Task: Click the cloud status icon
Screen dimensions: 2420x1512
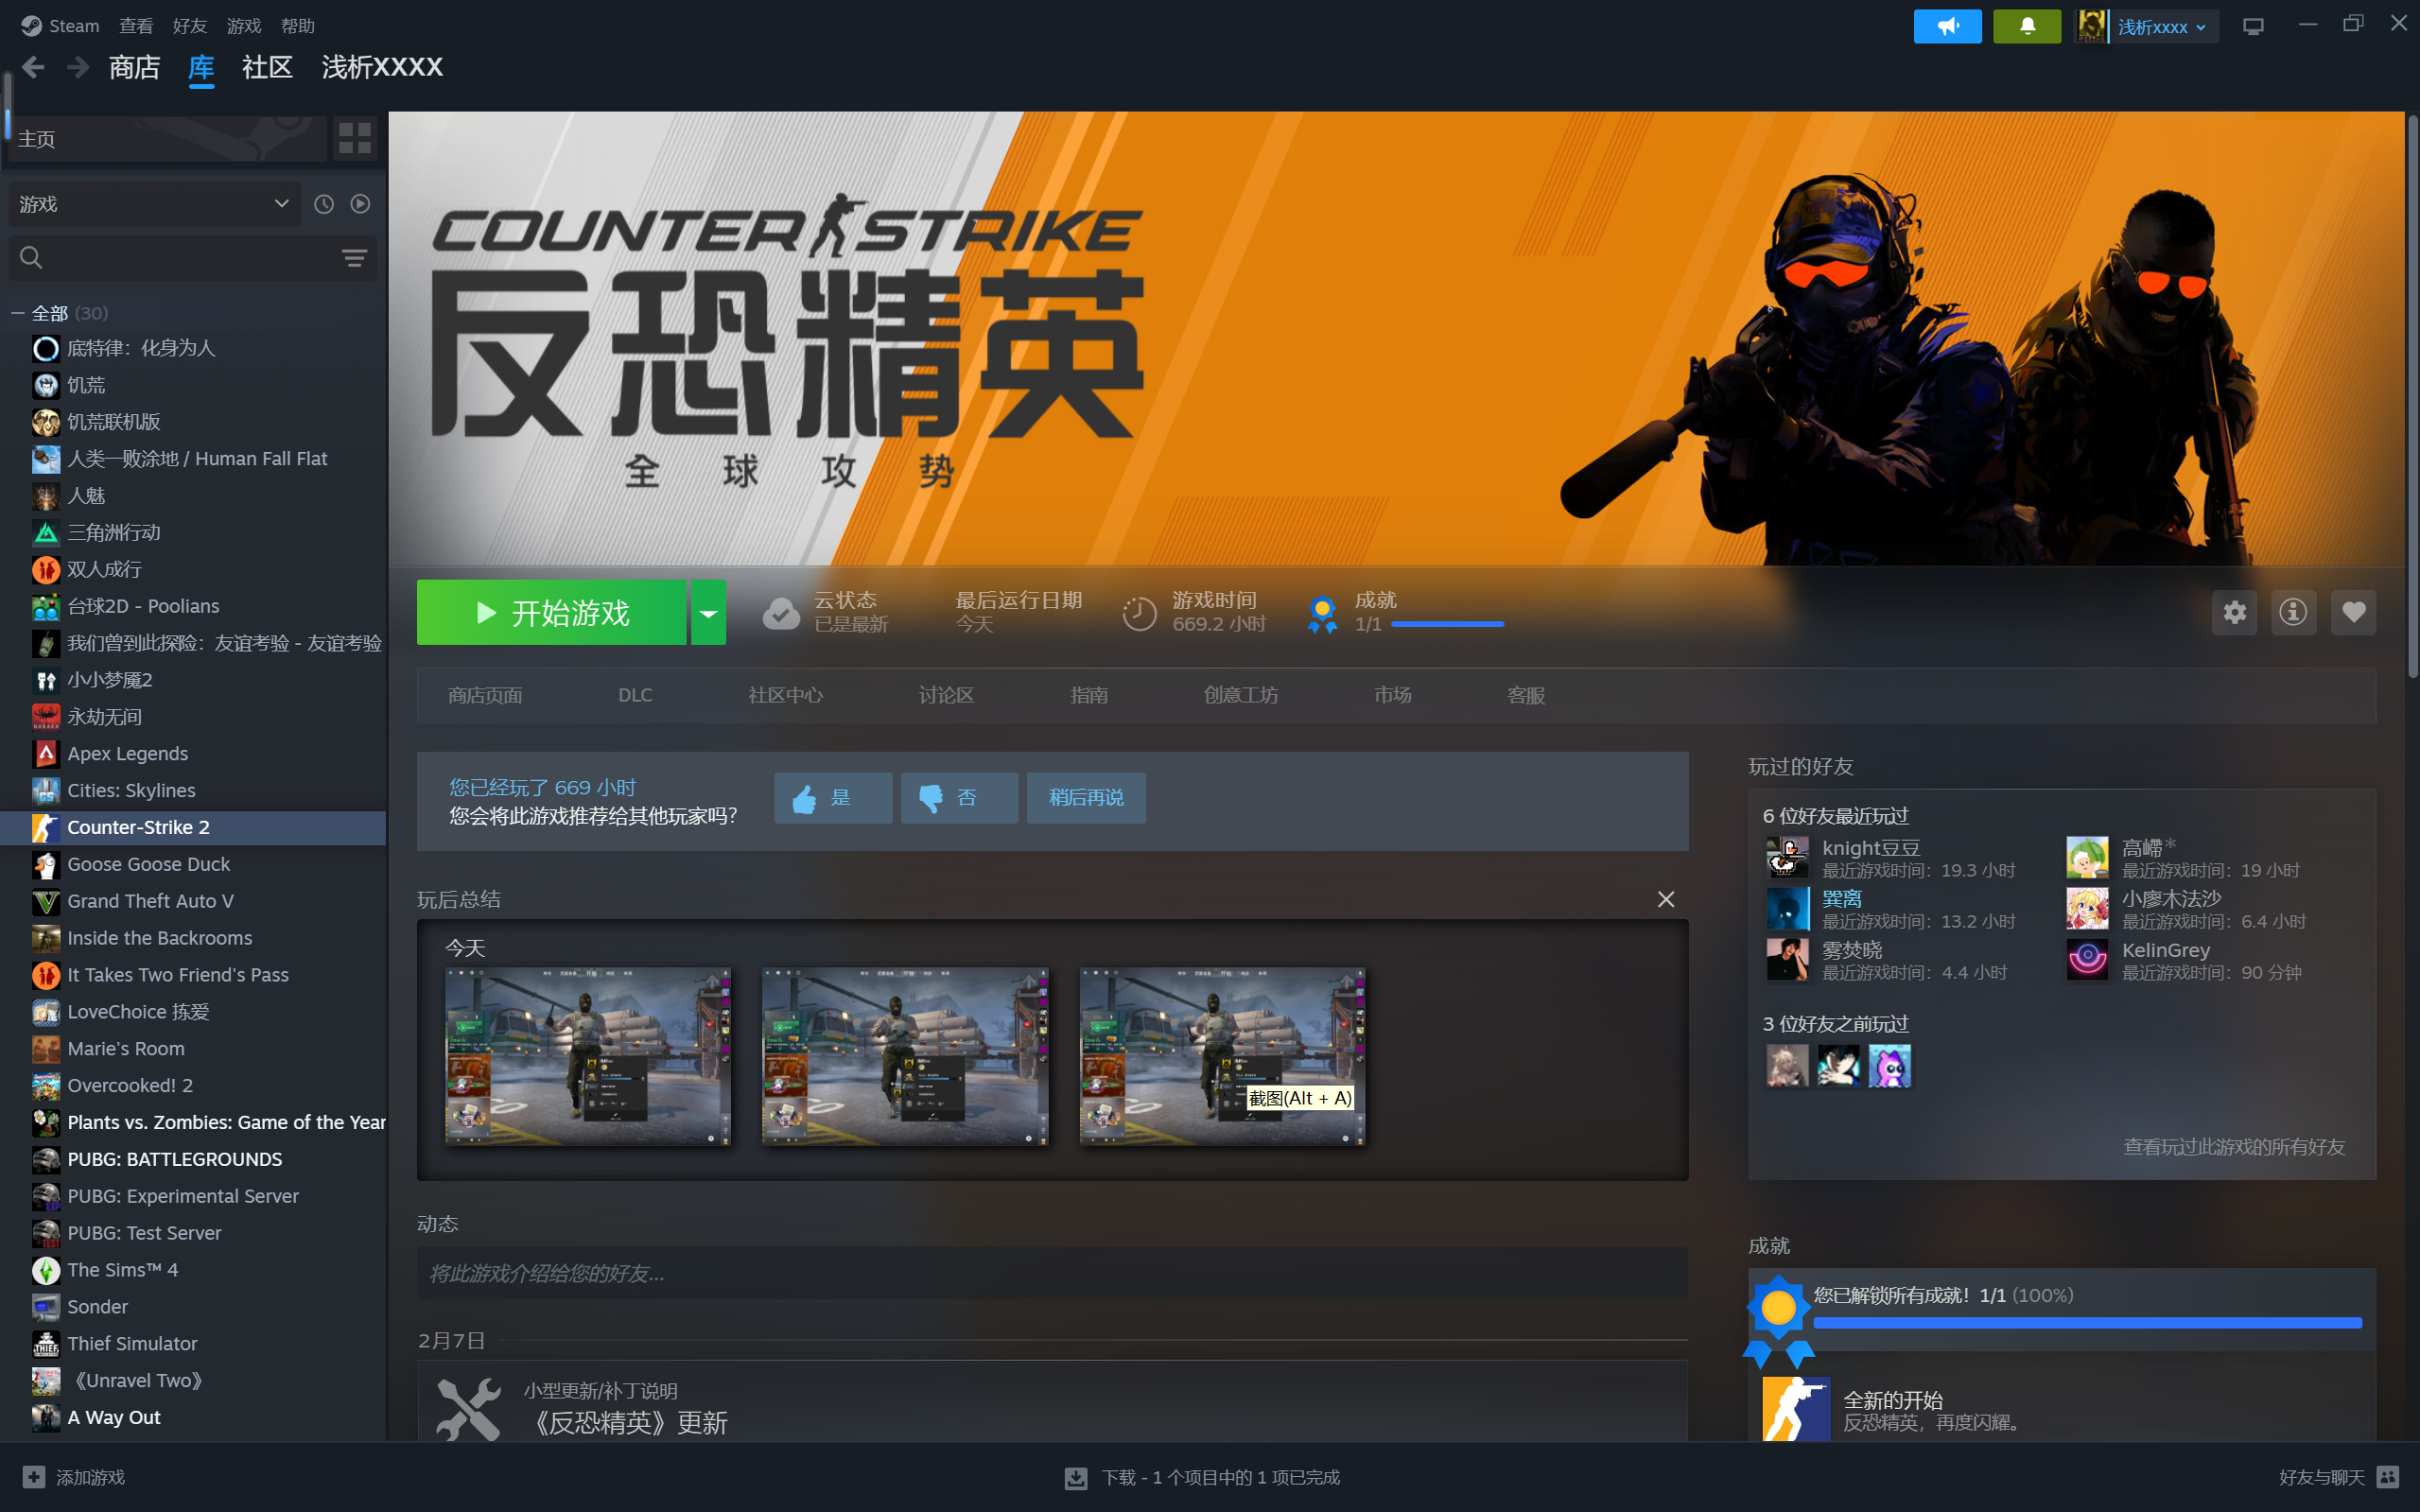Action: 781,612
